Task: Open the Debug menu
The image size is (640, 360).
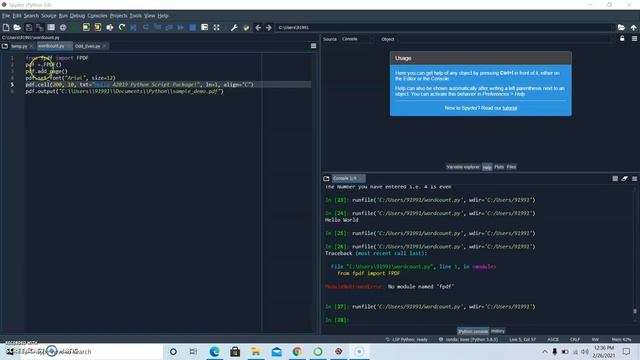Action: [x=77, y=16]
